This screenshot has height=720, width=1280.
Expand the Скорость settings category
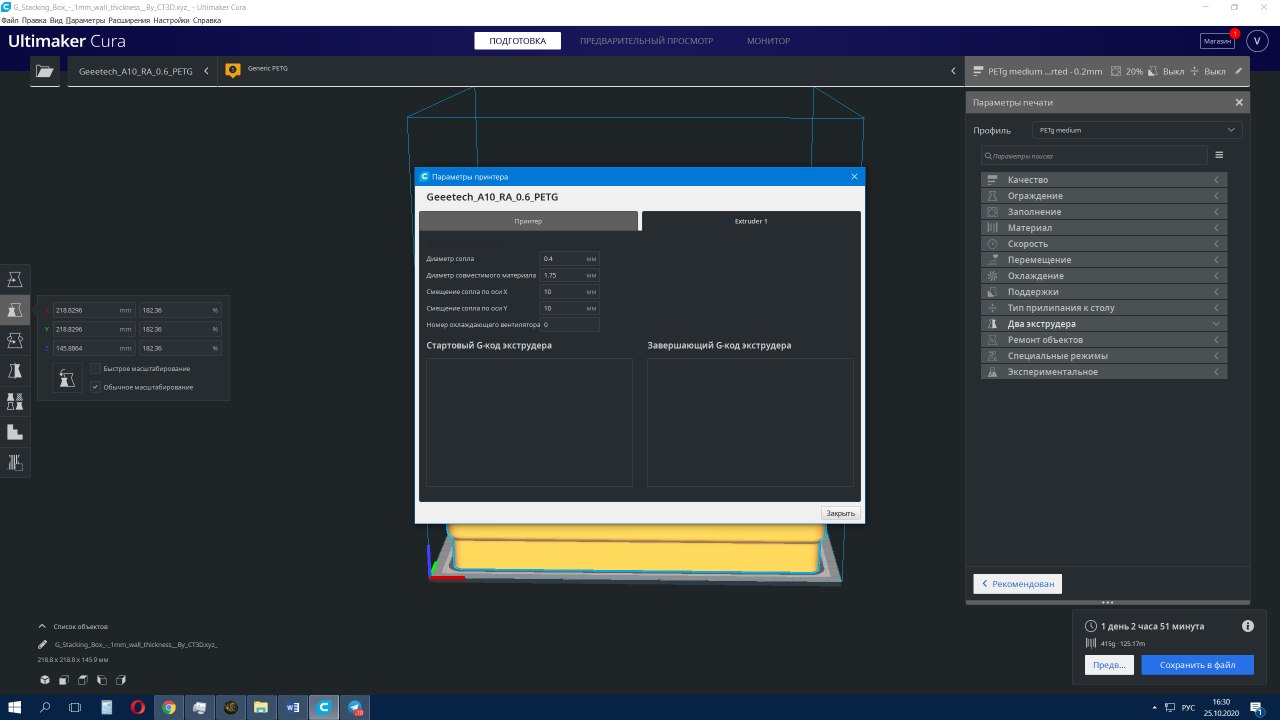coord(1104,244)
